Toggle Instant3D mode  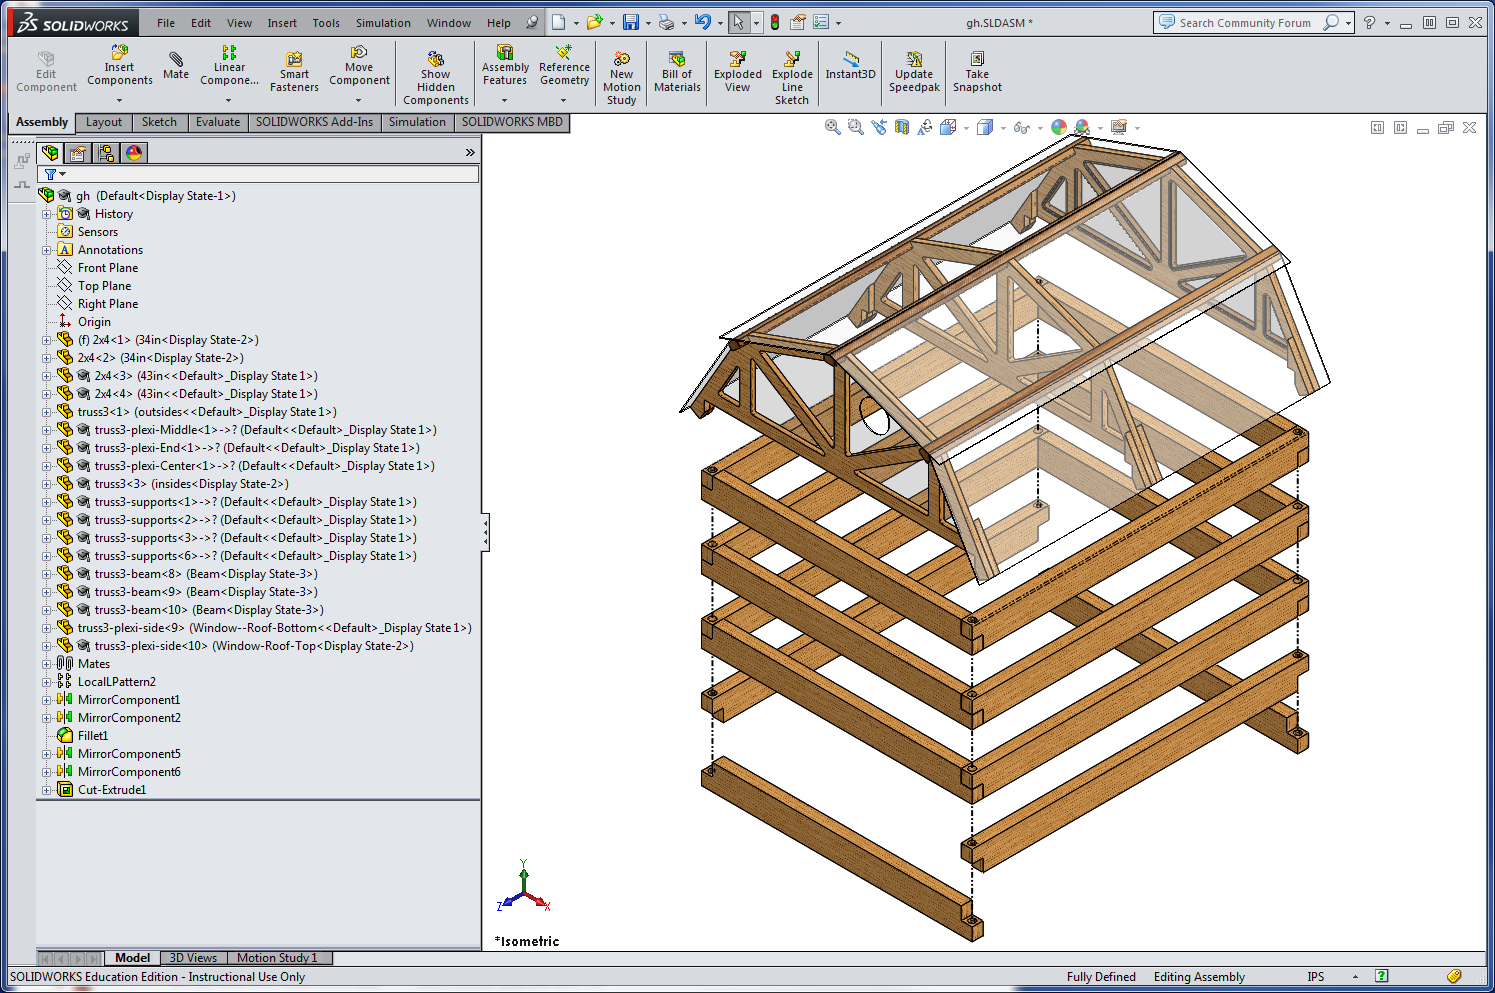click(x=850, y=66)
